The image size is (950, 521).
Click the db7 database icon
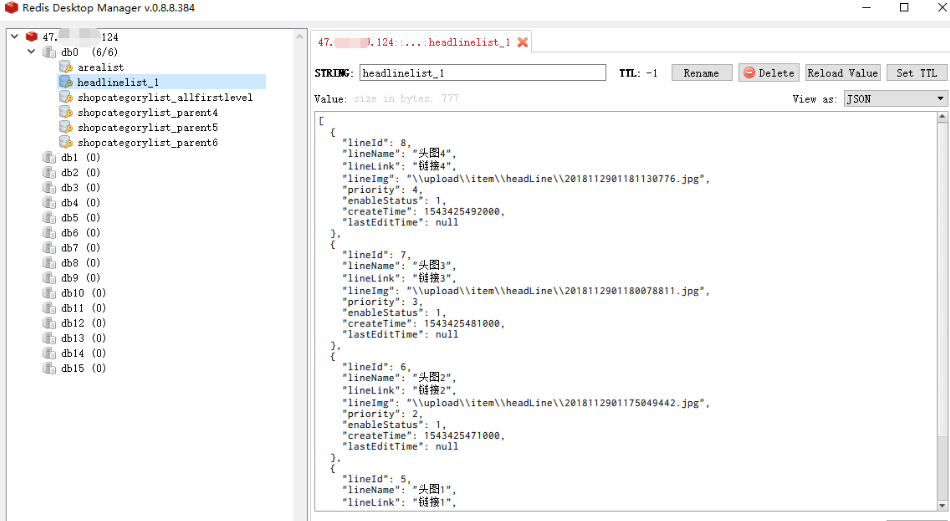49,248
